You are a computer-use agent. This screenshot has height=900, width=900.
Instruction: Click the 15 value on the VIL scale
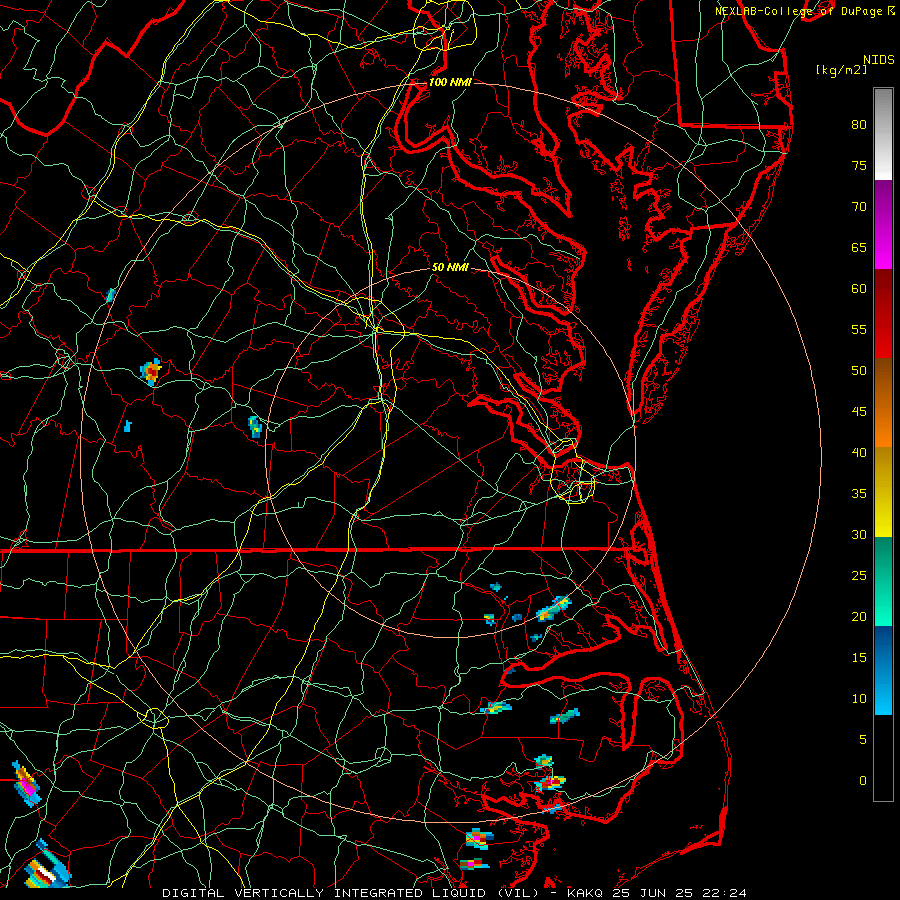point(859,657)
